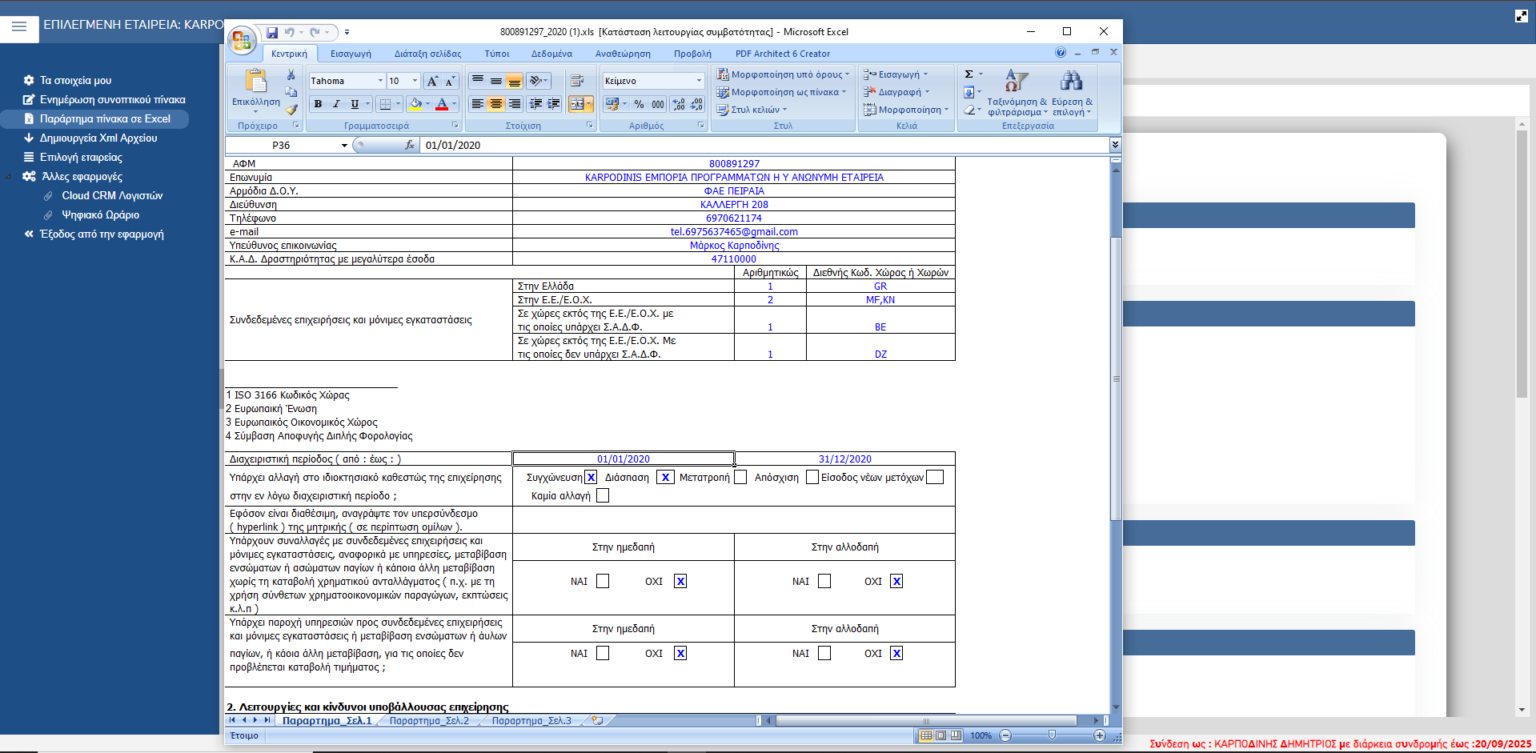
Task: Click the Italic formatting button
Action: point(336,104)
